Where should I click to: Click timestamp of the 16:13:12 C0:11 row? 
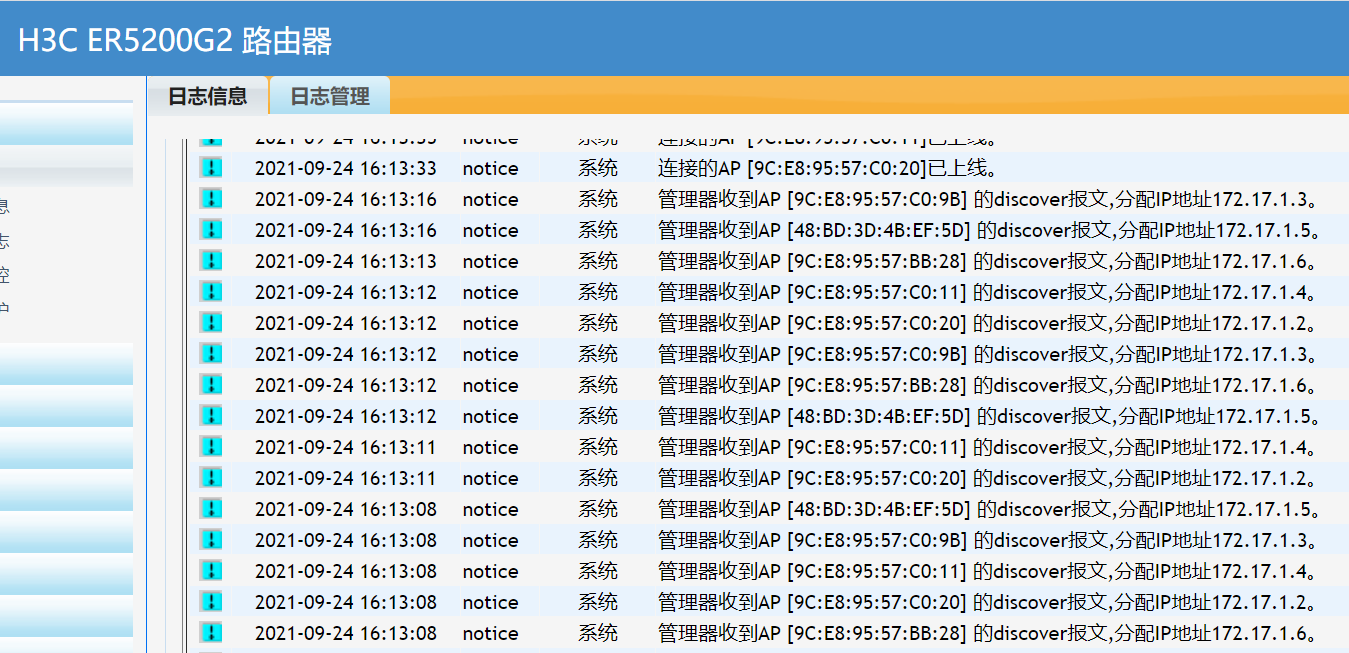click(346, 292)
